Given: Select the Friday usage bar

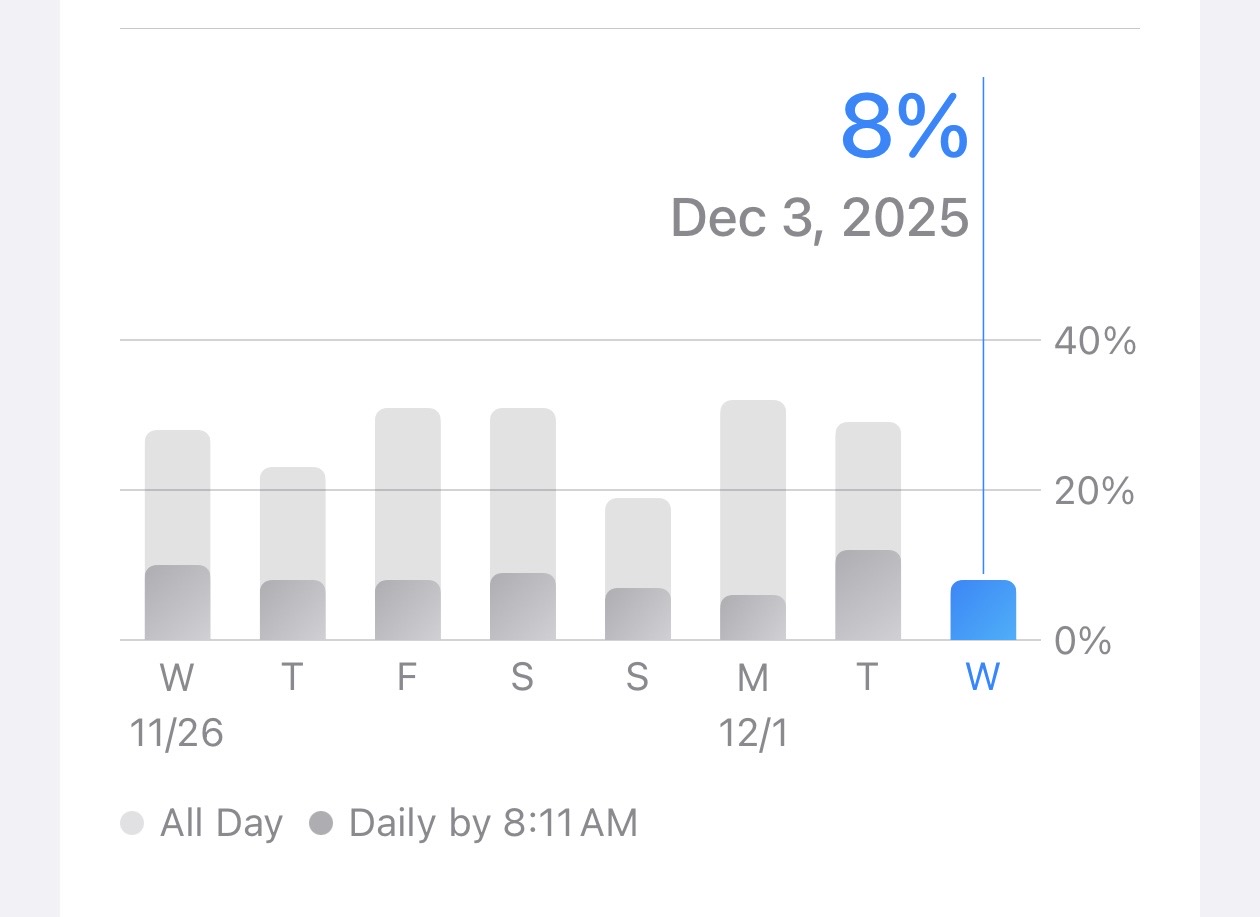Looking at the screenshot, I should [407, 524].
